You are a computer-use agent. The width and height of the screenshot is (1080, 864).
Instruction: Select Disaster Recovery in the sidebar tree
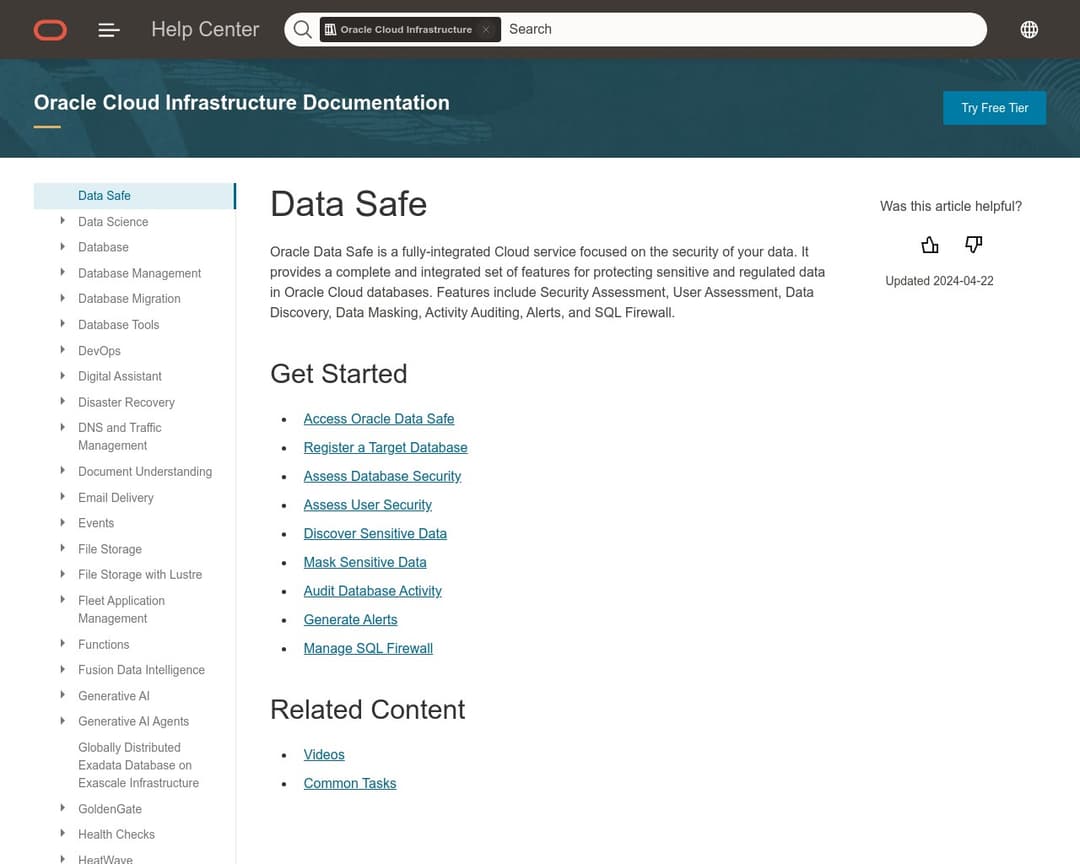pos(126,402)
